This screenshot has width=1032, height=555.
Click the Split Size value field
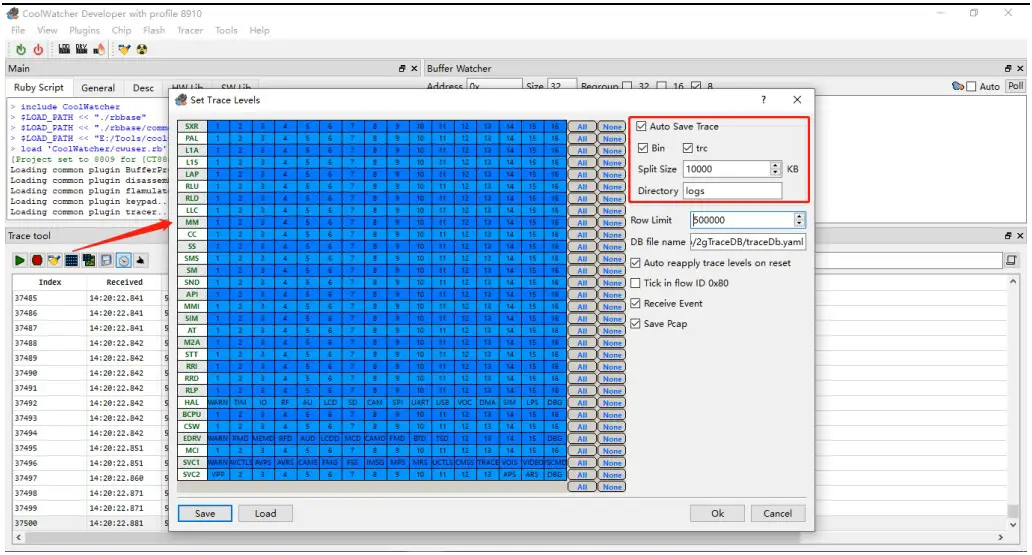coord(727,169)
